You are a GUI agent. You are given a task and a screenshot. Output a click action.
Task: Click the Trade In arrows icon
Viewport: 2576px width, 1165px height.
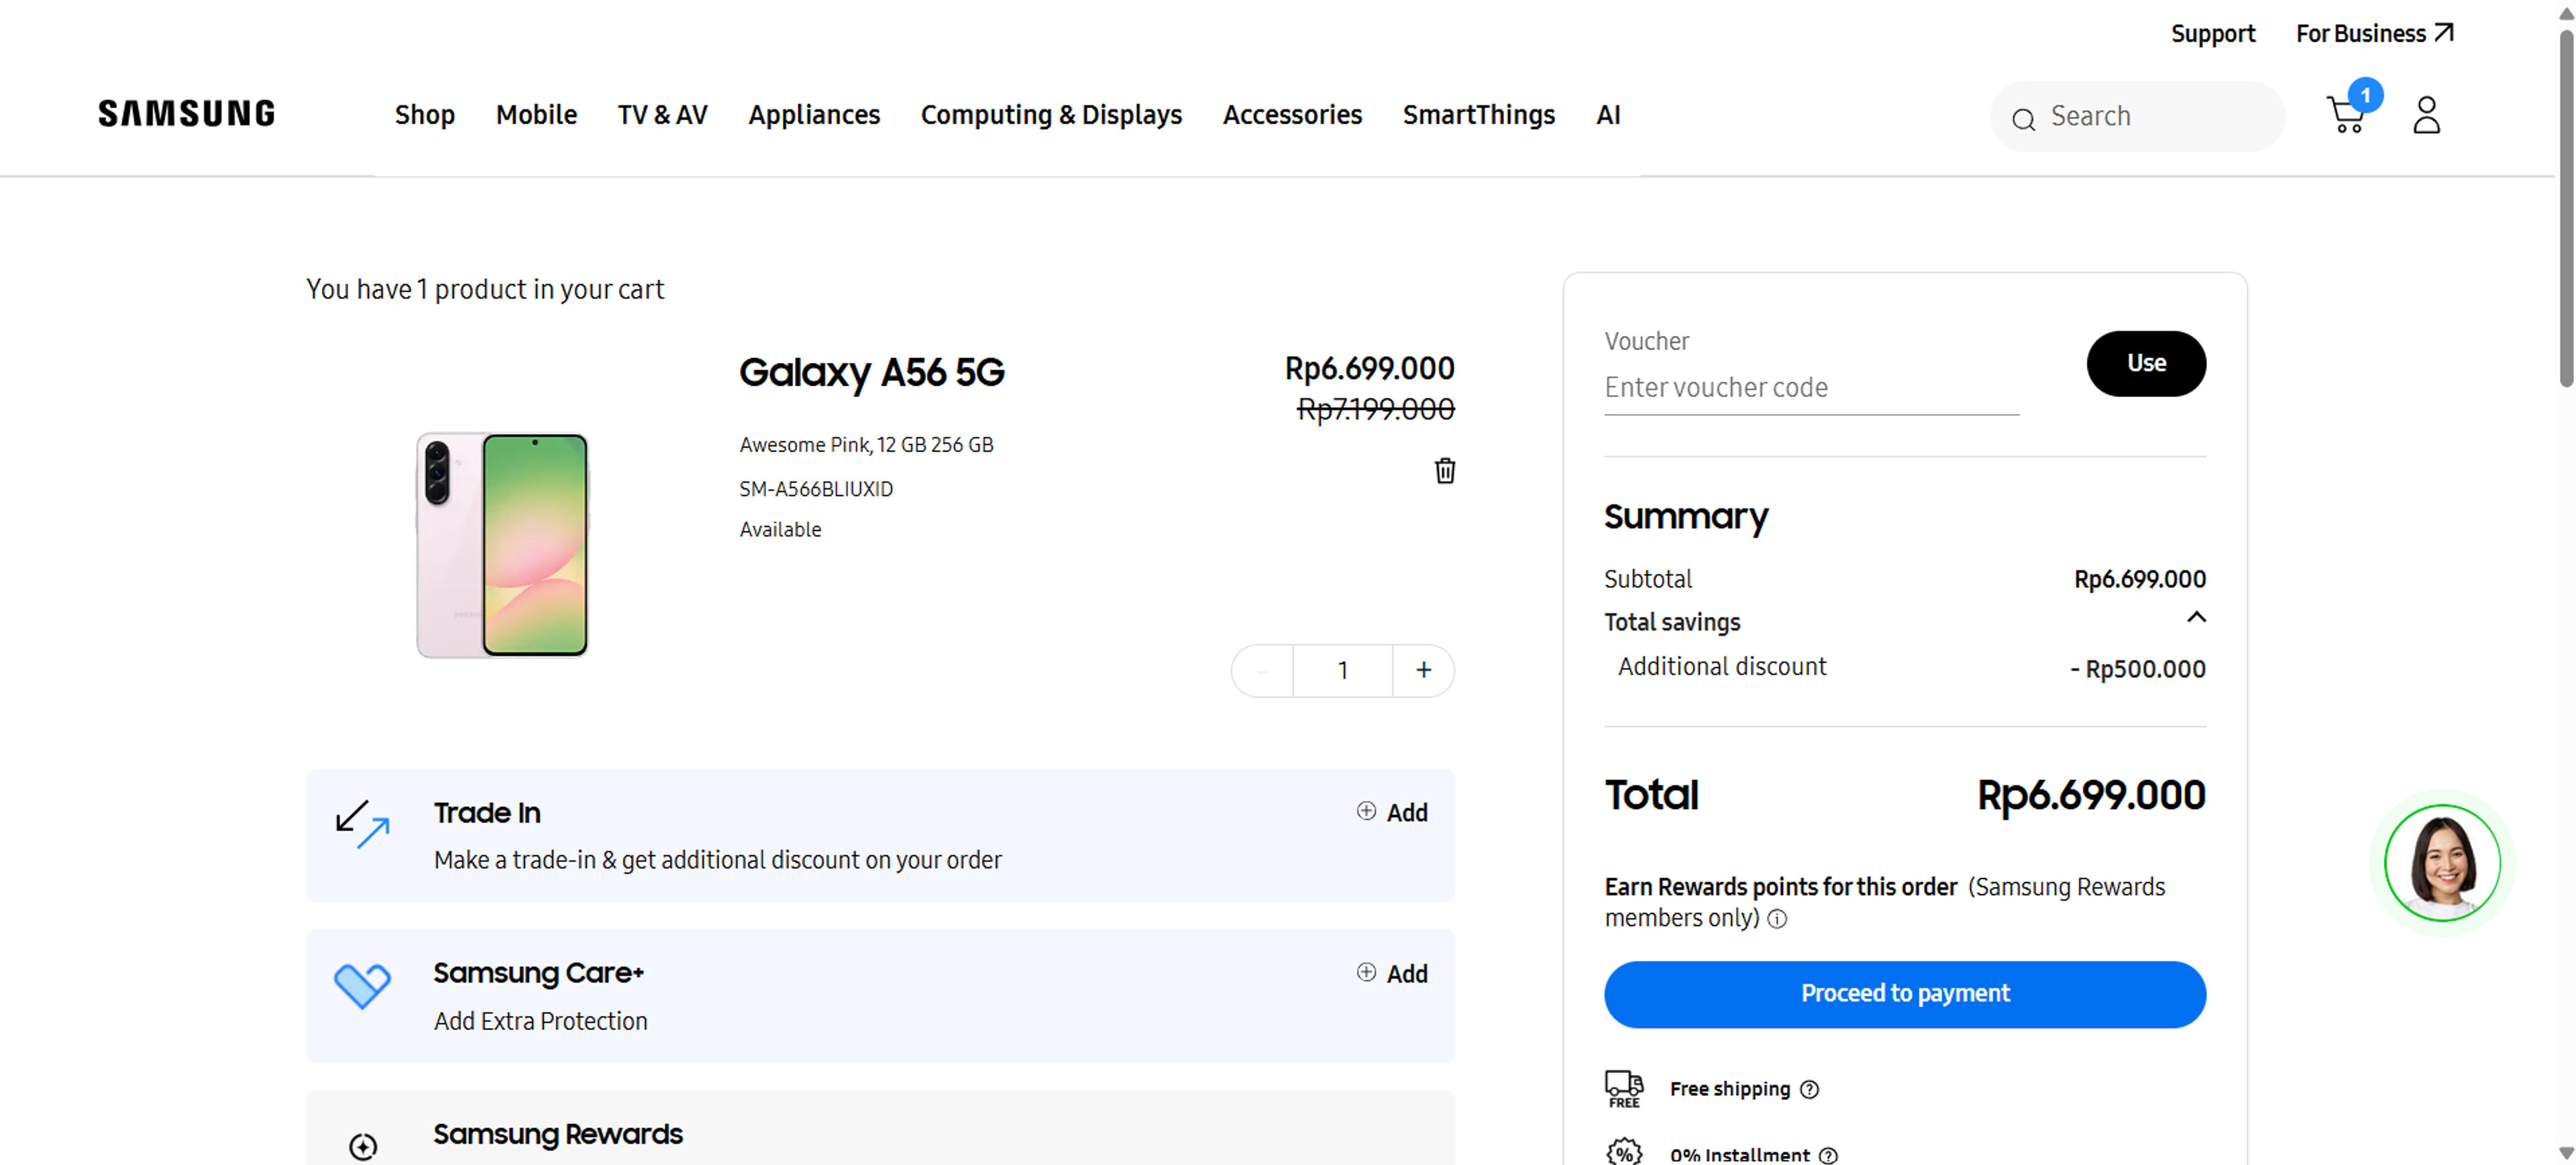[362, 824]
